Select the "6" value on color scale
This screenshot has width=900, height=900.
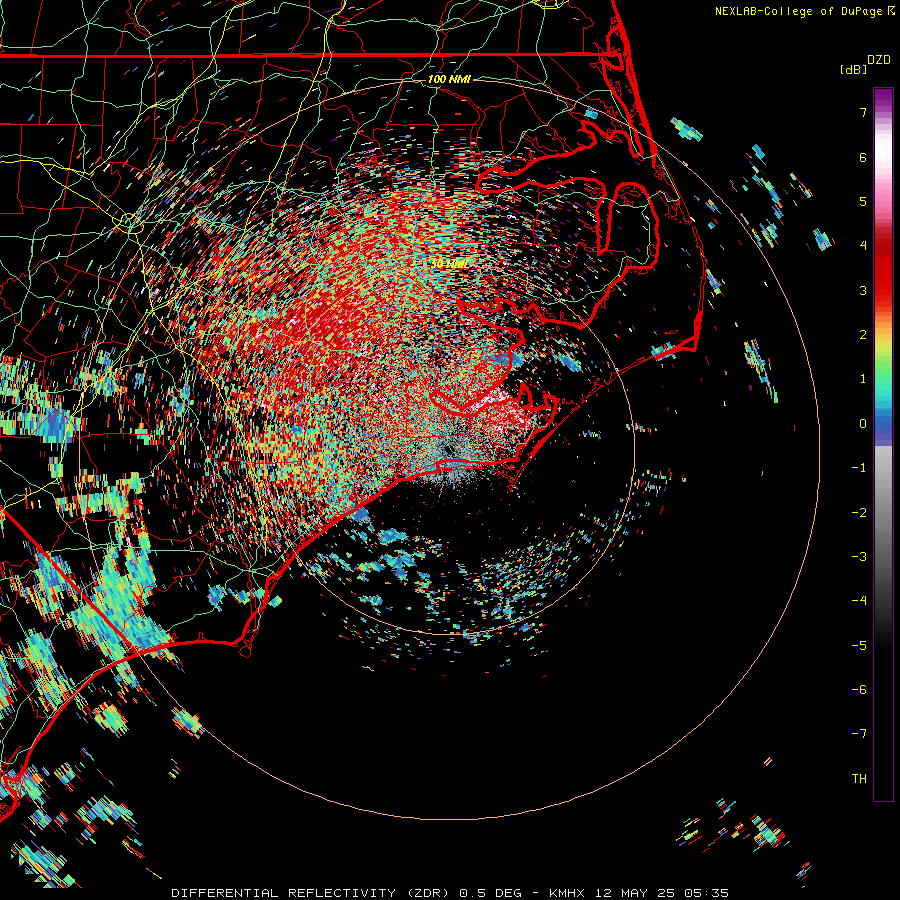[x=863, y=157]
